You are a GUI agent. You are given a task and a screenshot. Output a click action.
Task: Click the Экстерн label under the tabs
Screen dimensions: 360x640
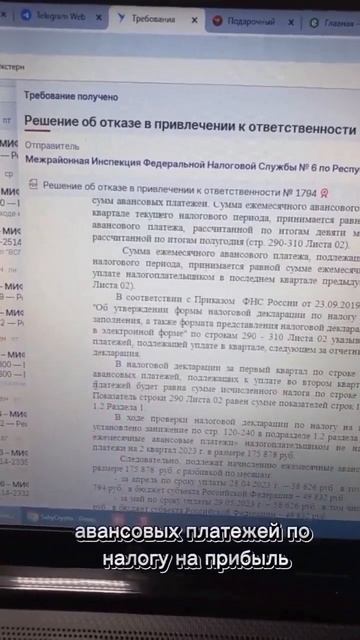click(x=12, y=67)
